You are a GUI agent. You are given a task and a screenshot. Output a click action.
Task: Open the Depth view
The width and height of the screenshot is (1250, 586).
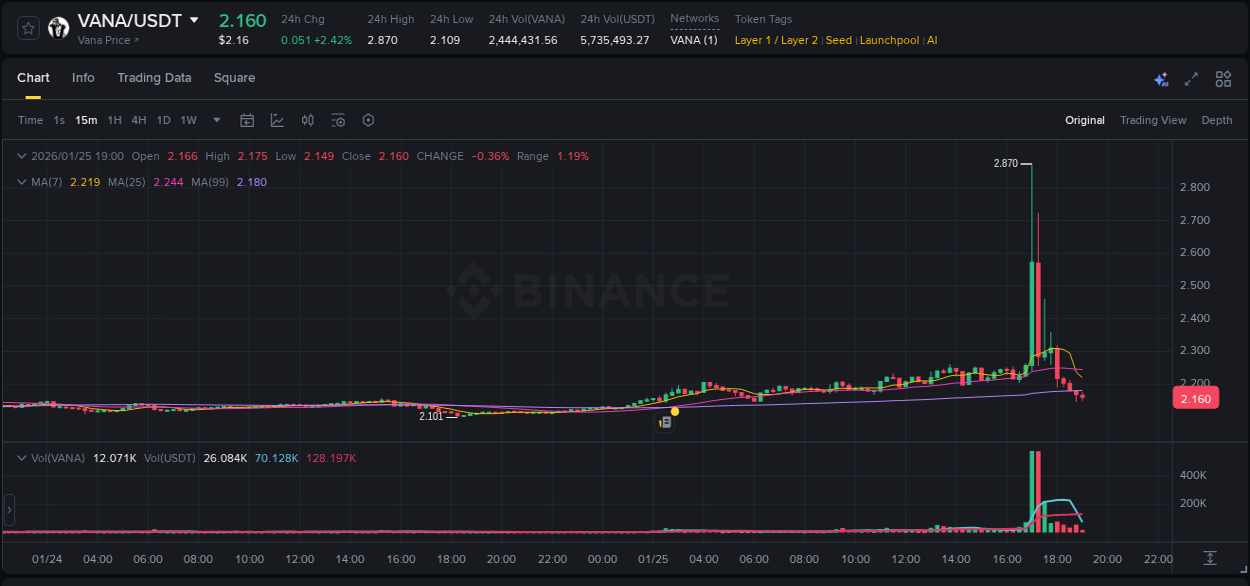click(1216, 120)
